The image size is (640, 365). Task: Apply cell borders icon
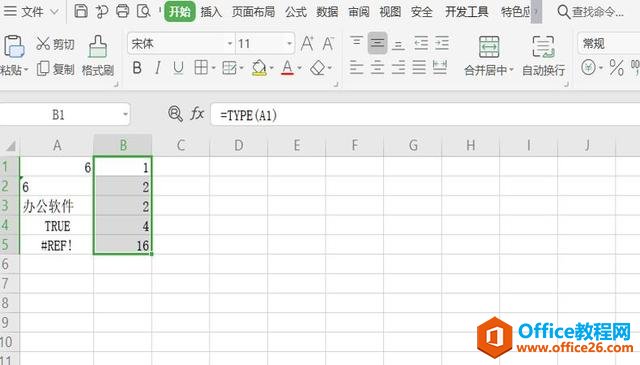click(x=201, y=68)
